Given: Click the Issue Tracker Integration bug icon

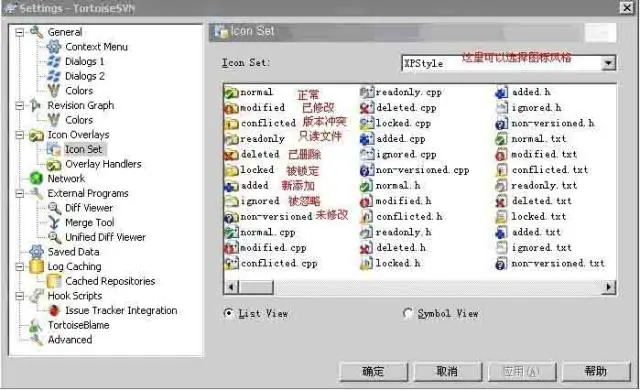Looking at the screenshot, I should tap(54, 310).
